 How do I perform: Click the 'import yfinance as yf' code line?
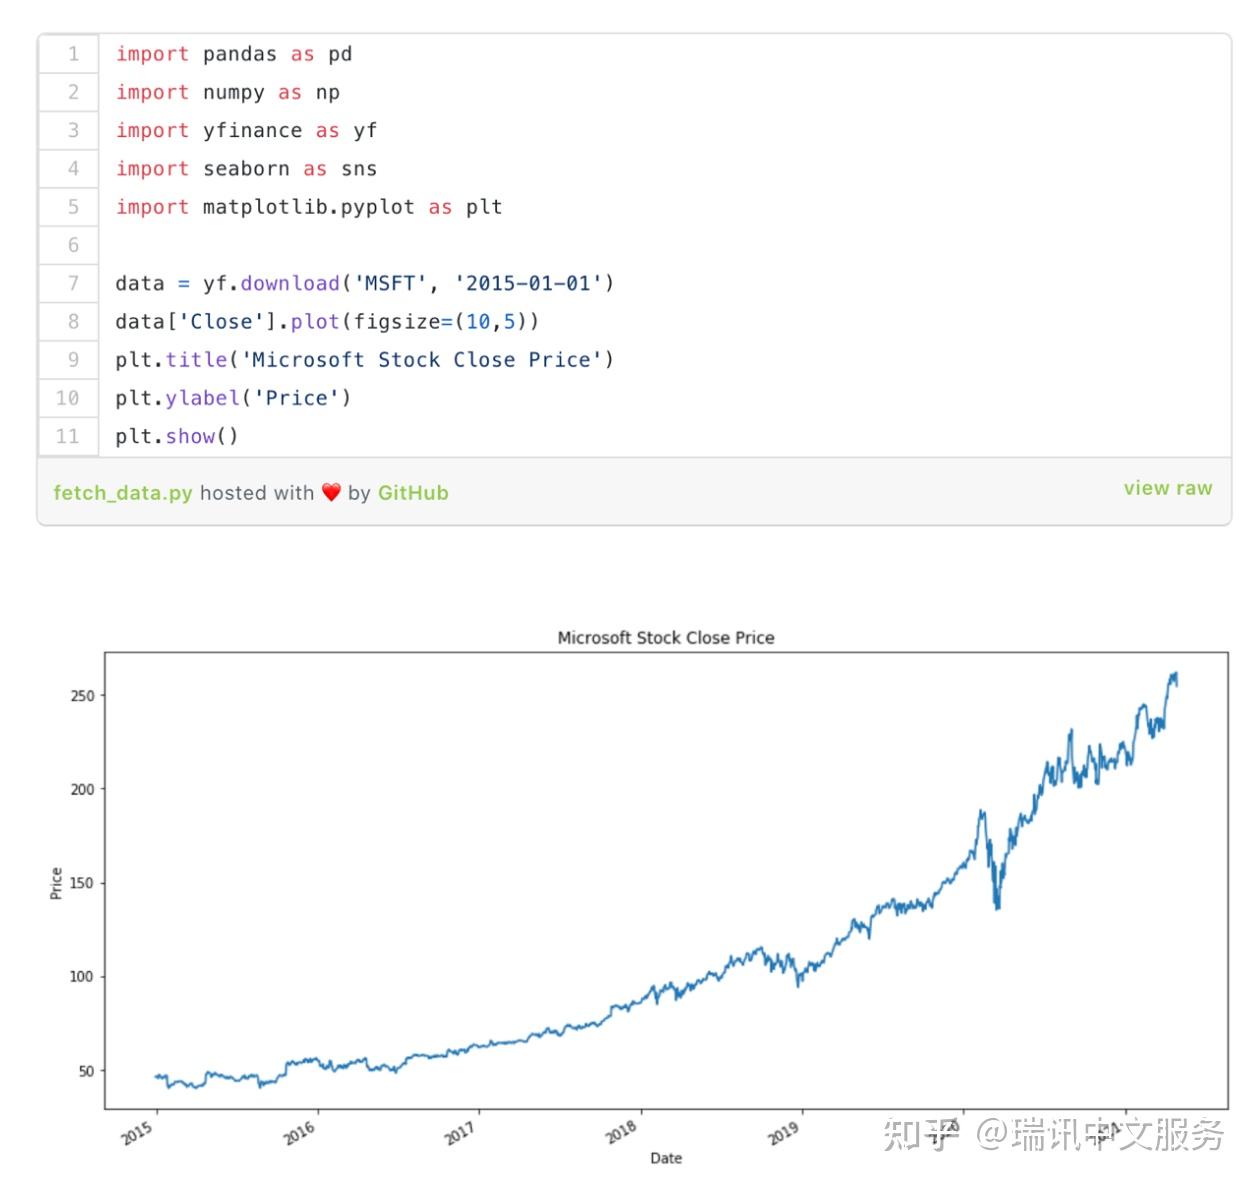coord(246,131)
